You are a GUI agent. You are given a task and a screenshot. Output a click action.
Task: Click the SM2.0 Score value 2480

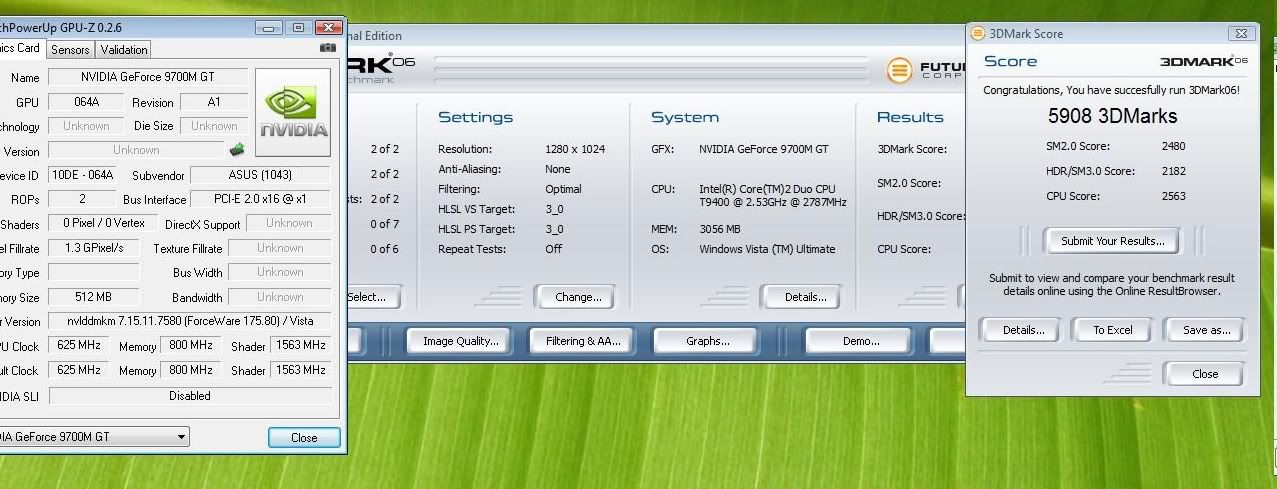click(1173, 146)
